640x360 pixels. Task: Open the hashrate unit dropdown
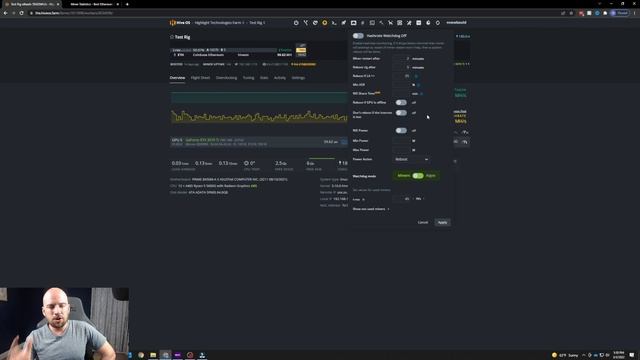coord(420,199)
